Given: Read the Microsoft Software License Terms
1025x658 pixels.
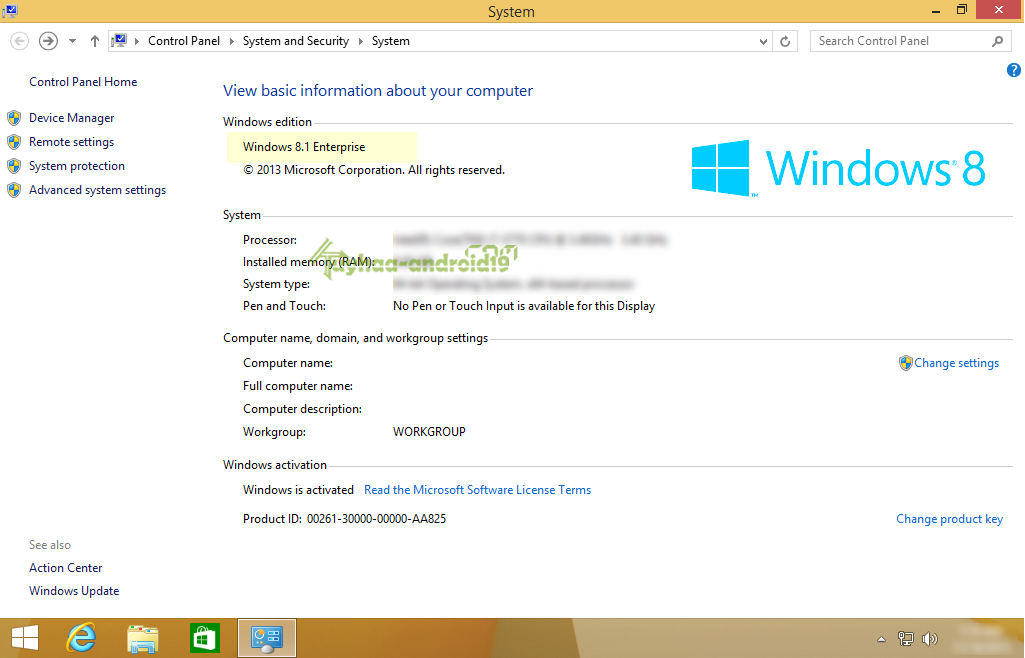Looking at the screenshot, I should tap(477, 489).
